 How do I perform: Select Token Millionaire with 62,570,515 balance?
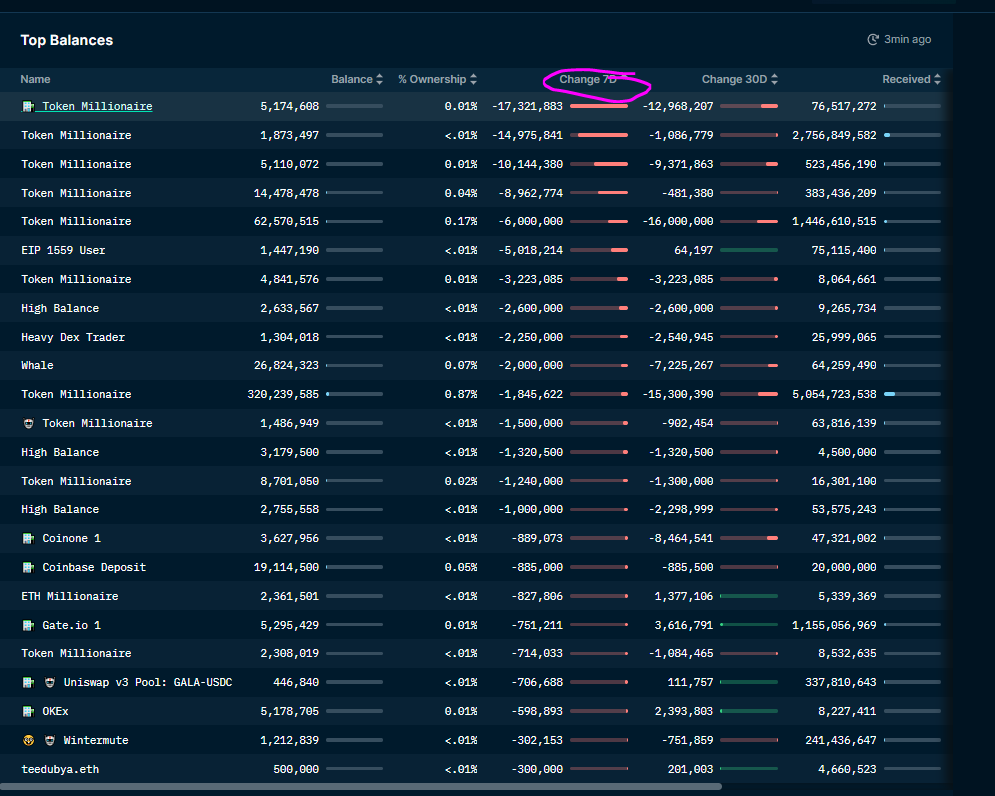pos(76,222)
